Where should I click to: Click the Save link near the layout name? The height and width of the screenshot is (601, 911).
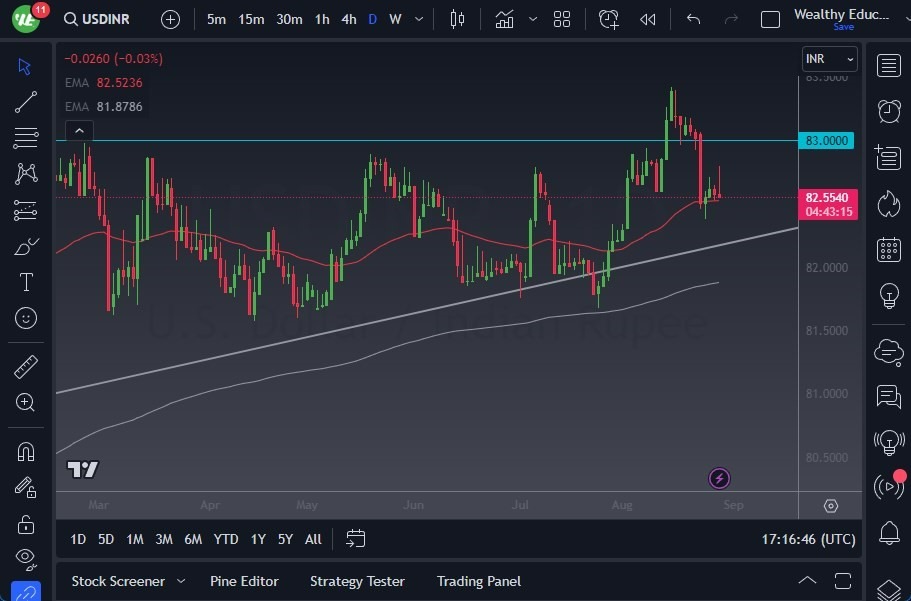(844, 27)
